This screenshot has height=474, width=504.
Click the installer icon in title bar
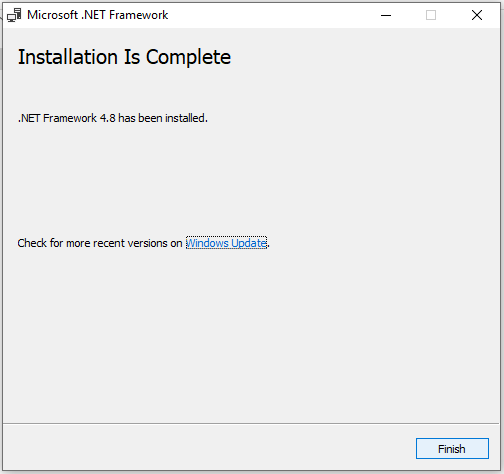(14, 15)
